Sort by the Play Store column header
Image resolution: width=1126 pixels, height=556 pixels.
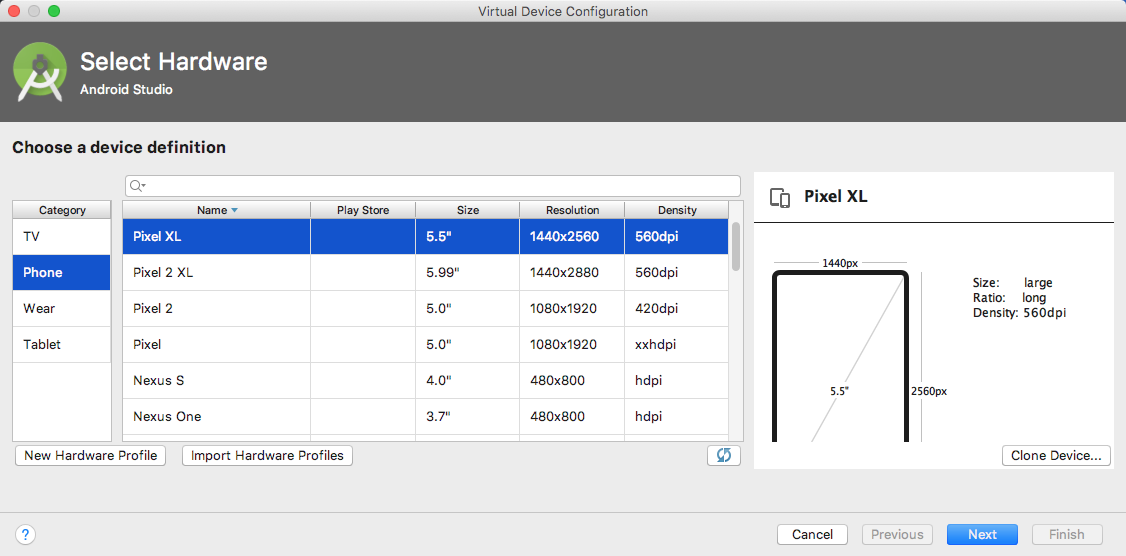tap(362, 210)
